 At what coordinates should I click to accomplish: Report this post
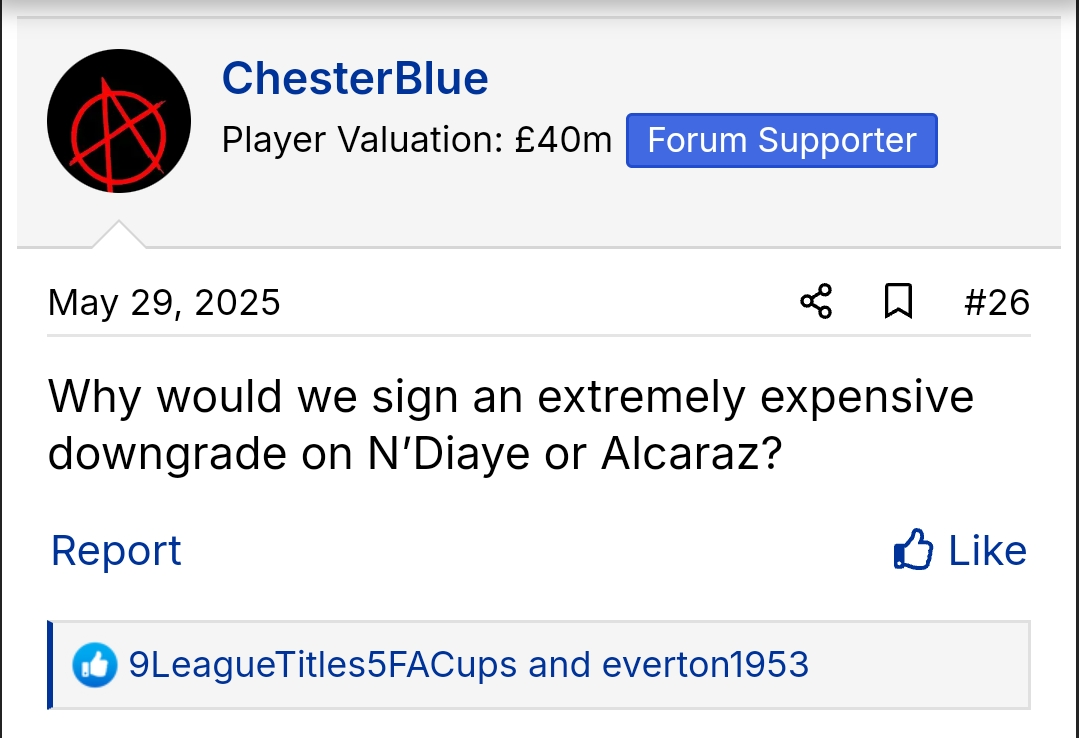pos(116,551)
